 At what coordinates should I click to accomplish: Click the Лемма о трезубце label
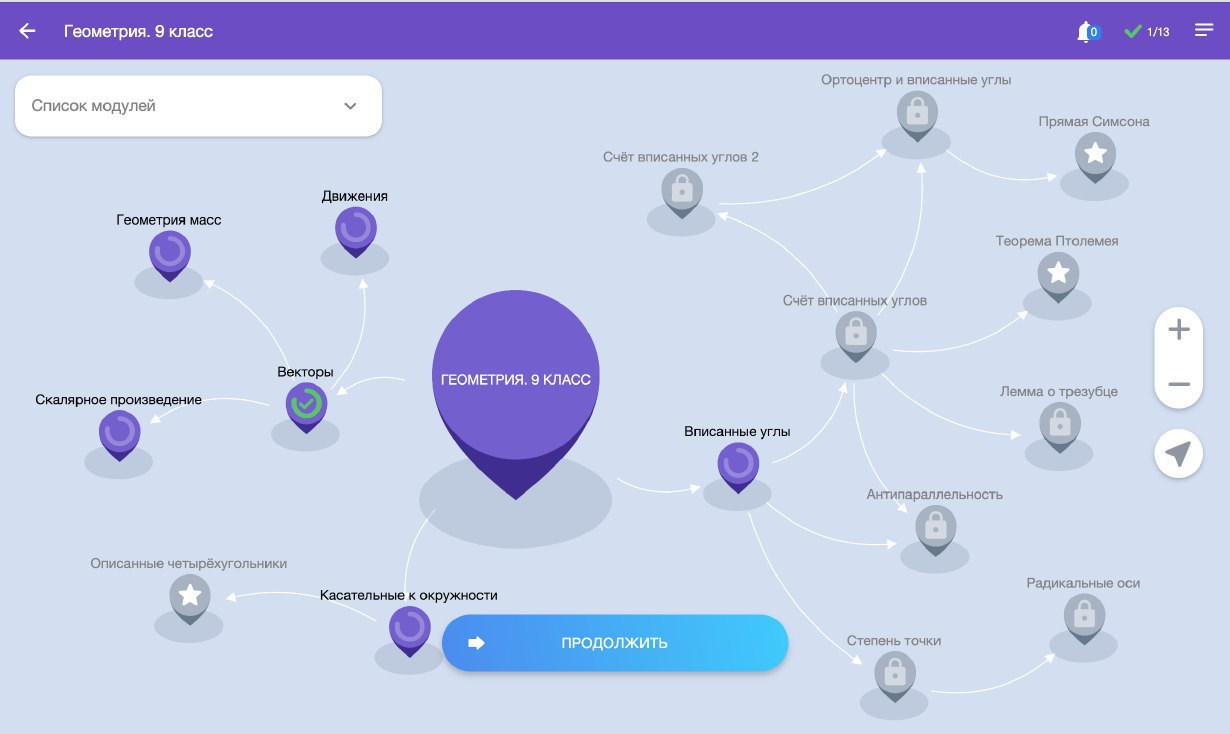[x=1059, y=392]
